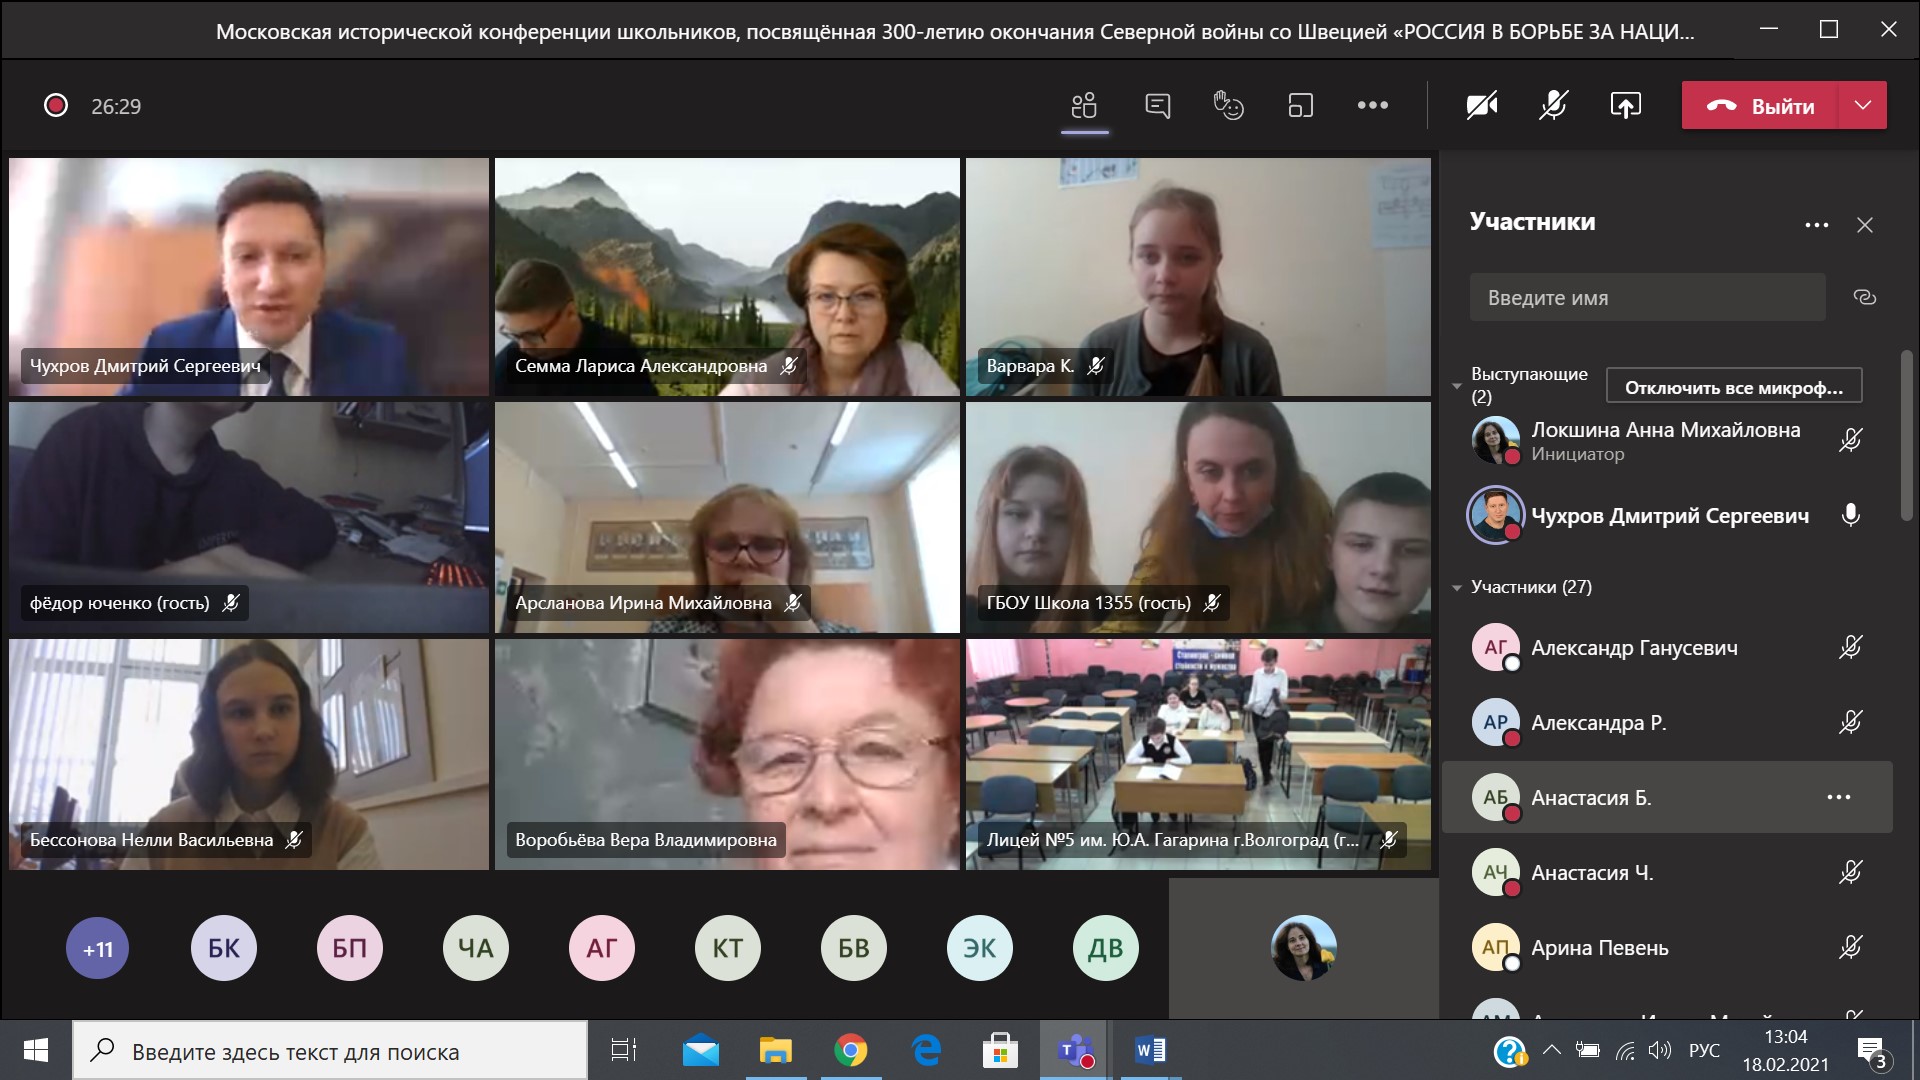Click the muted mic icon for Анастасия Ч.
This screenshot has height=1080, width=1920.
coord(1851,872)
